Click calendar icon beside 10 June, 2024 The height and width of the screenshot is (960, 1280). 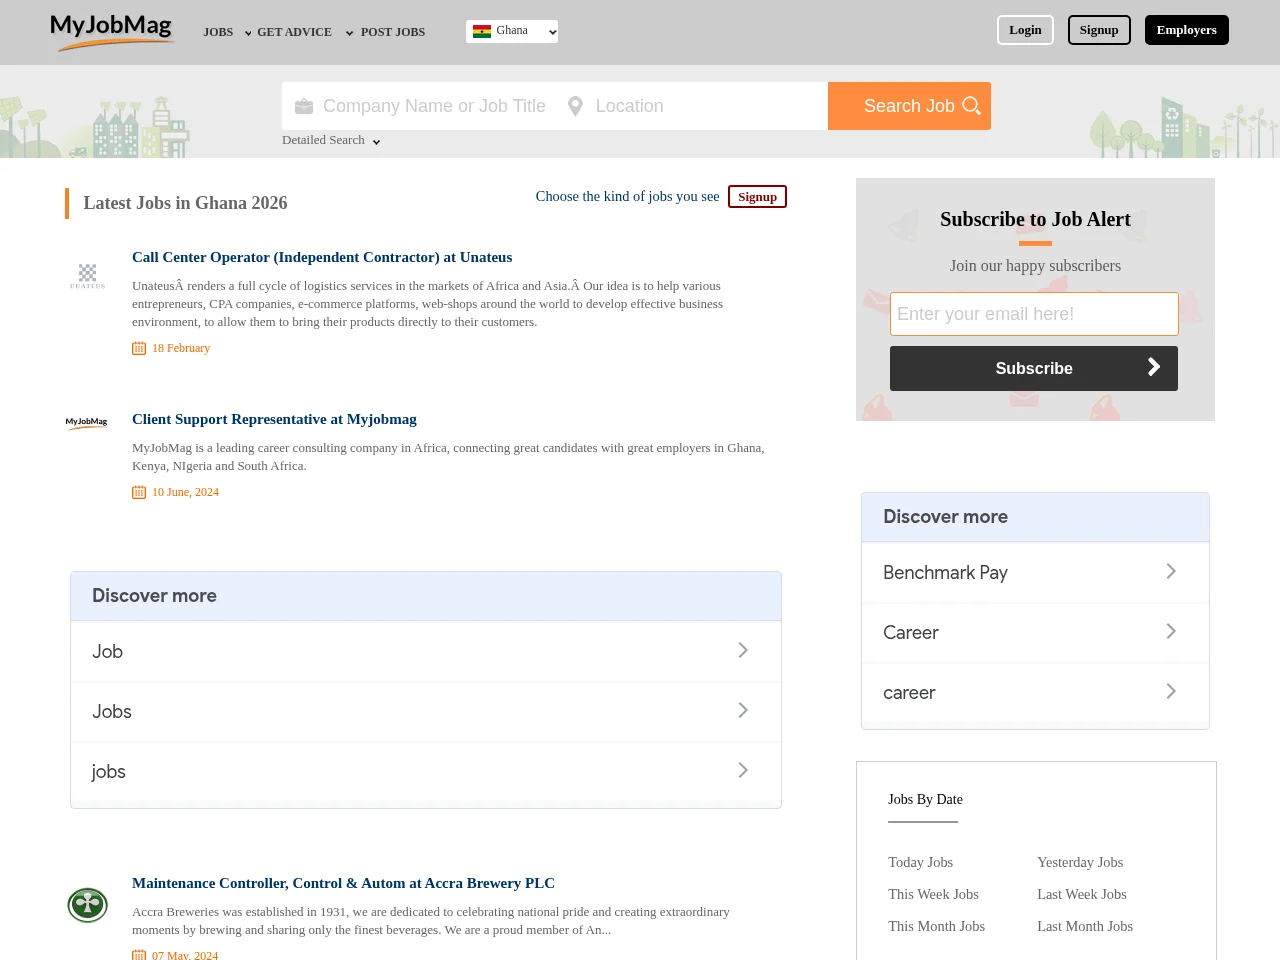click(139, 492)
